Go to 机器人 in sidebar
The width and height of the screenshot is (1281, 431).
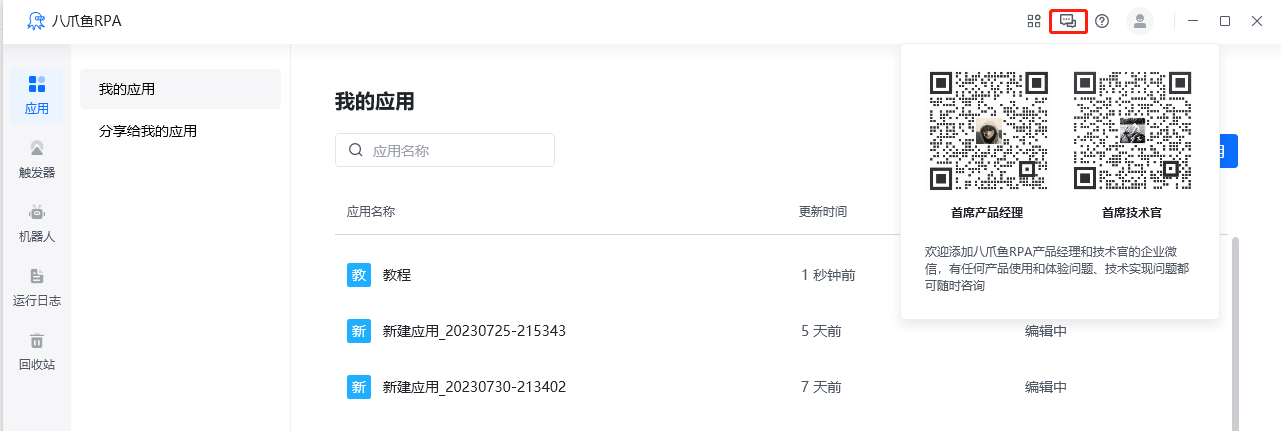pyautogui.click(x=37, y=223)
